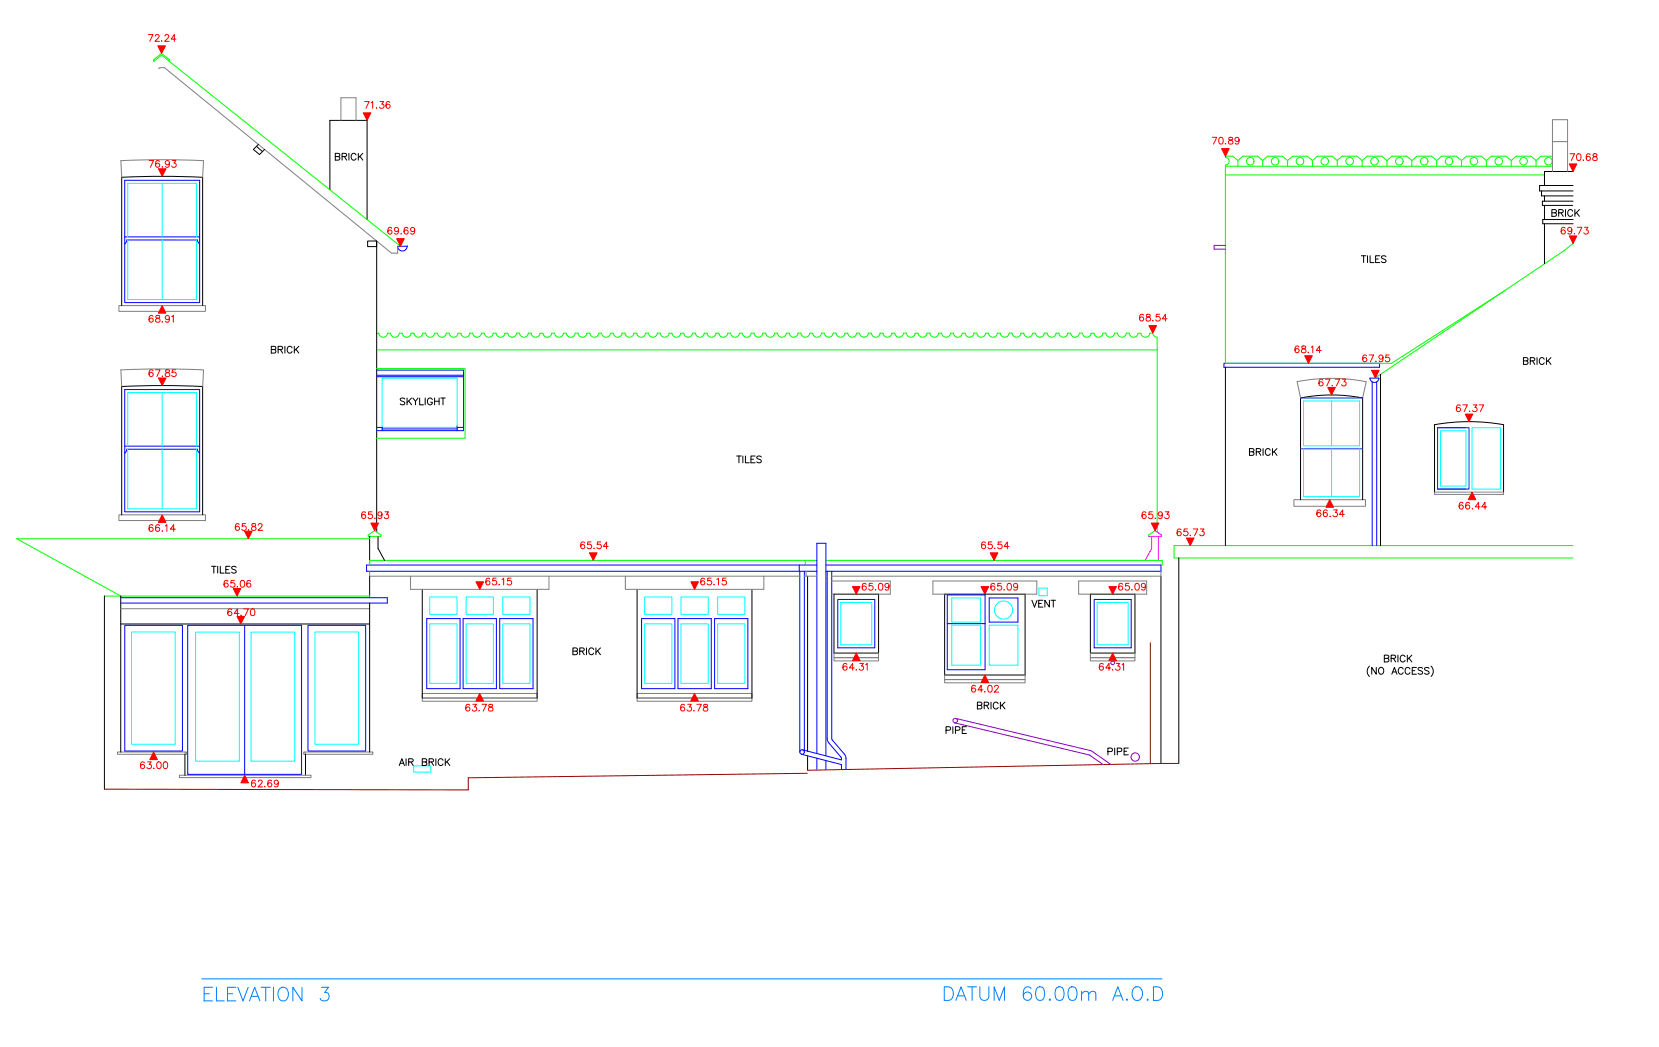Select window sill level '66.44'
The width and height of the screenshot is (1659, 1047).
click(1472, 506)
